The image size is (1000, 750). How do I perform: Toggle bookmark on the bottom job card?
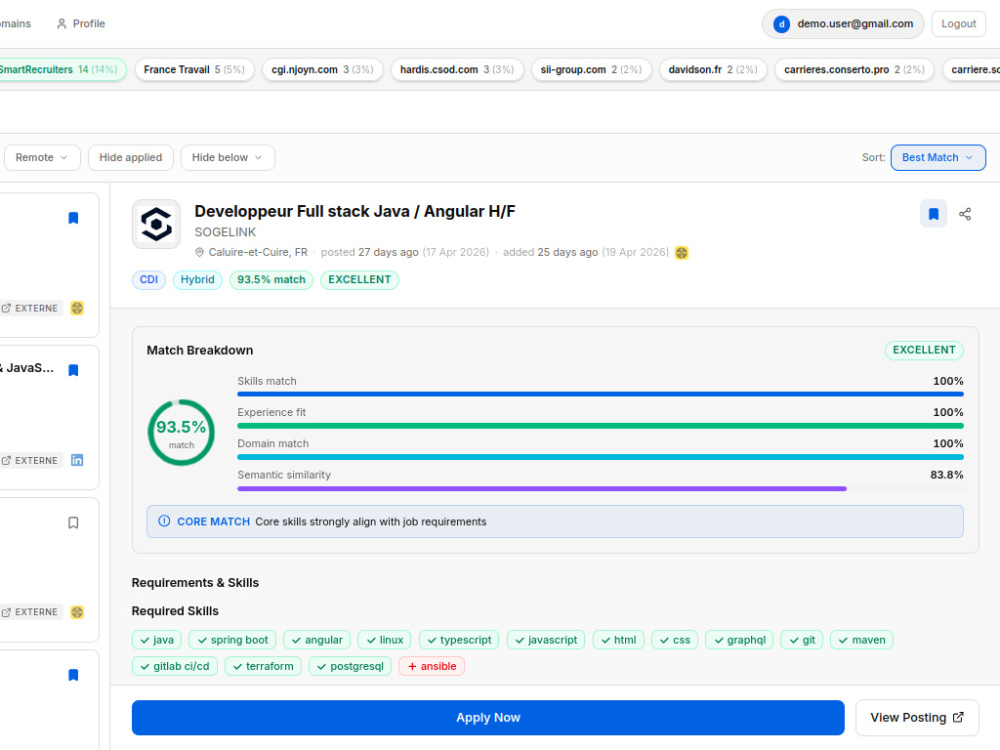[73, 675]
